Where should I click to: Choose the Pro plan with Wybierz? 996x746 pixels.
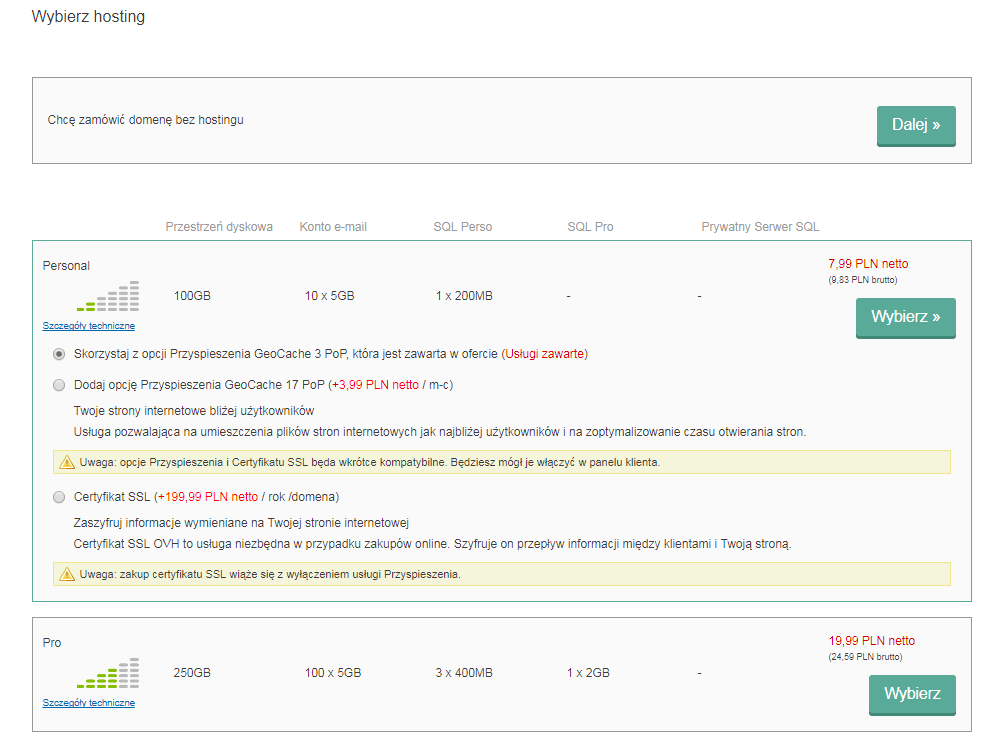pyautogui.click(x=911, y=694)
